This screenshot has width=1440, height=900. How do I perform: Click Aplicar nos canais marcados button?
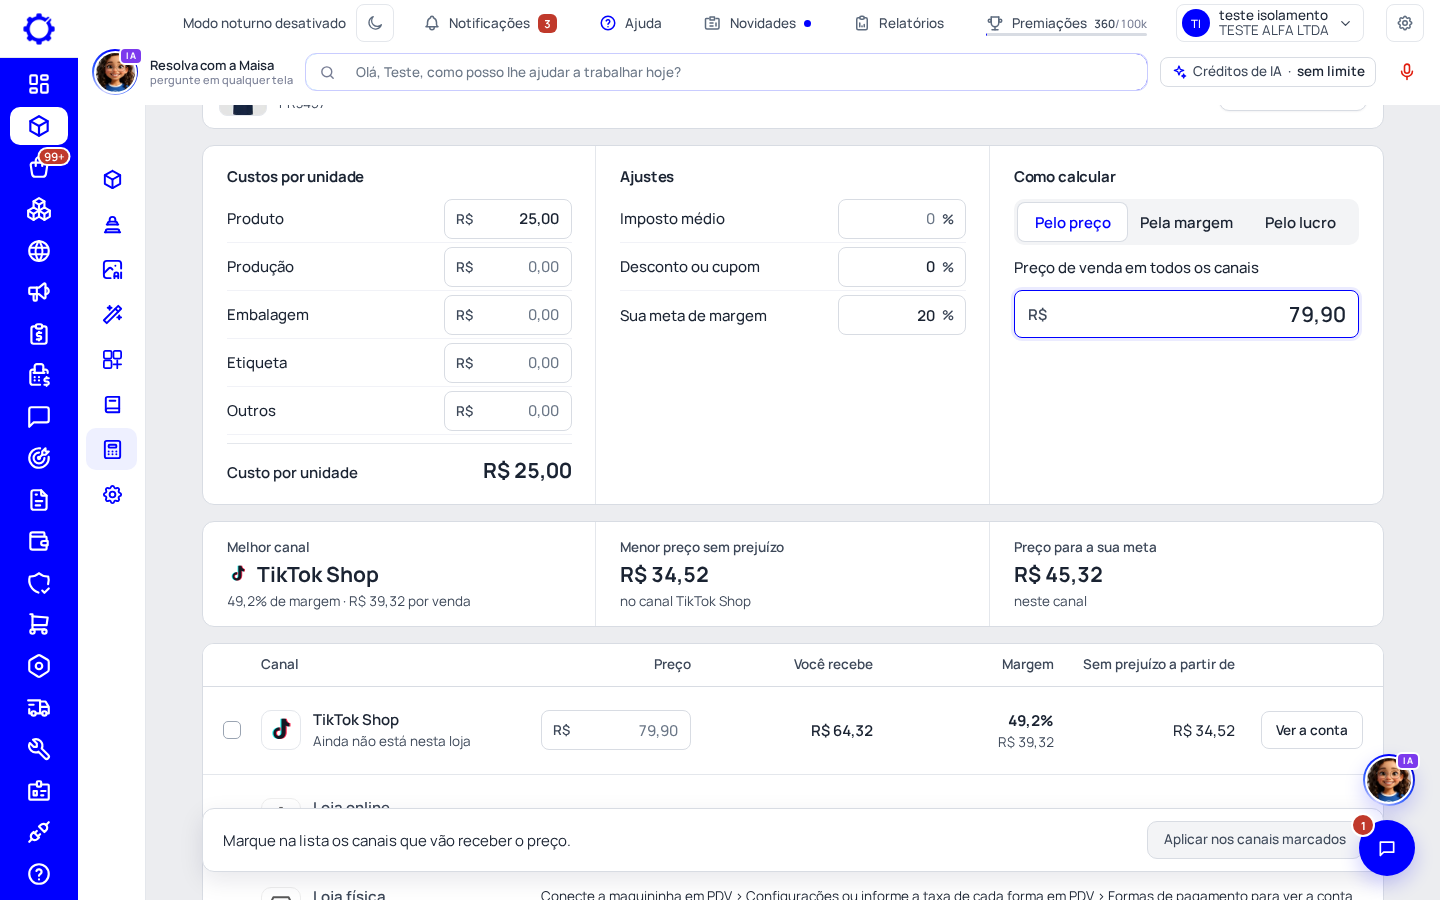tap(1254, 840)
